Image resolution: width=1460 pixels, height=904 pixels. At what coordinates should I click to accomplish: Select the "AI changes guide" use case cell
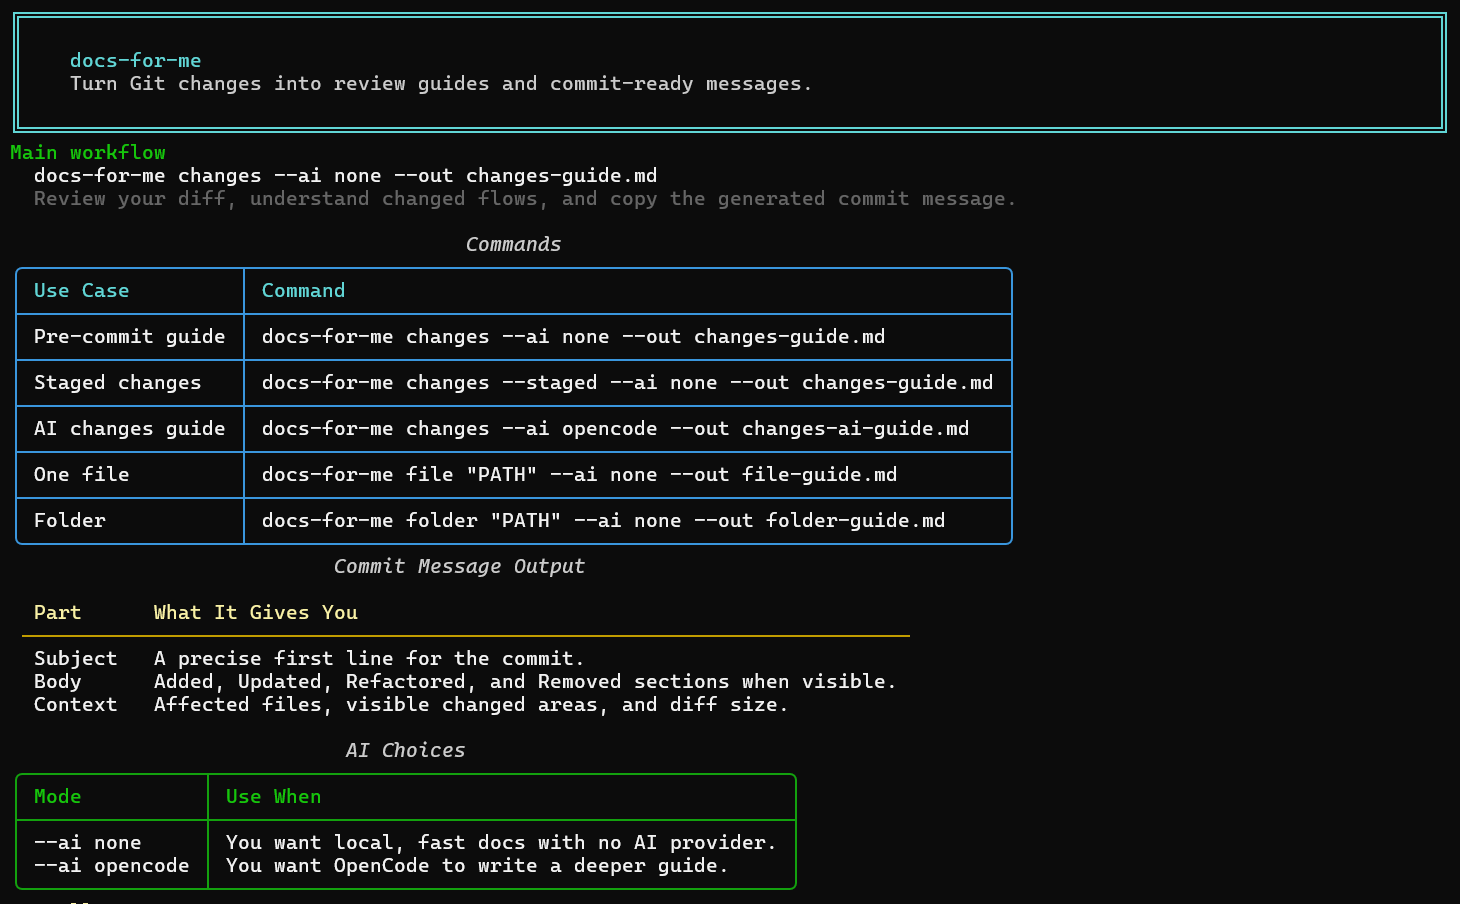click(130, 429)
